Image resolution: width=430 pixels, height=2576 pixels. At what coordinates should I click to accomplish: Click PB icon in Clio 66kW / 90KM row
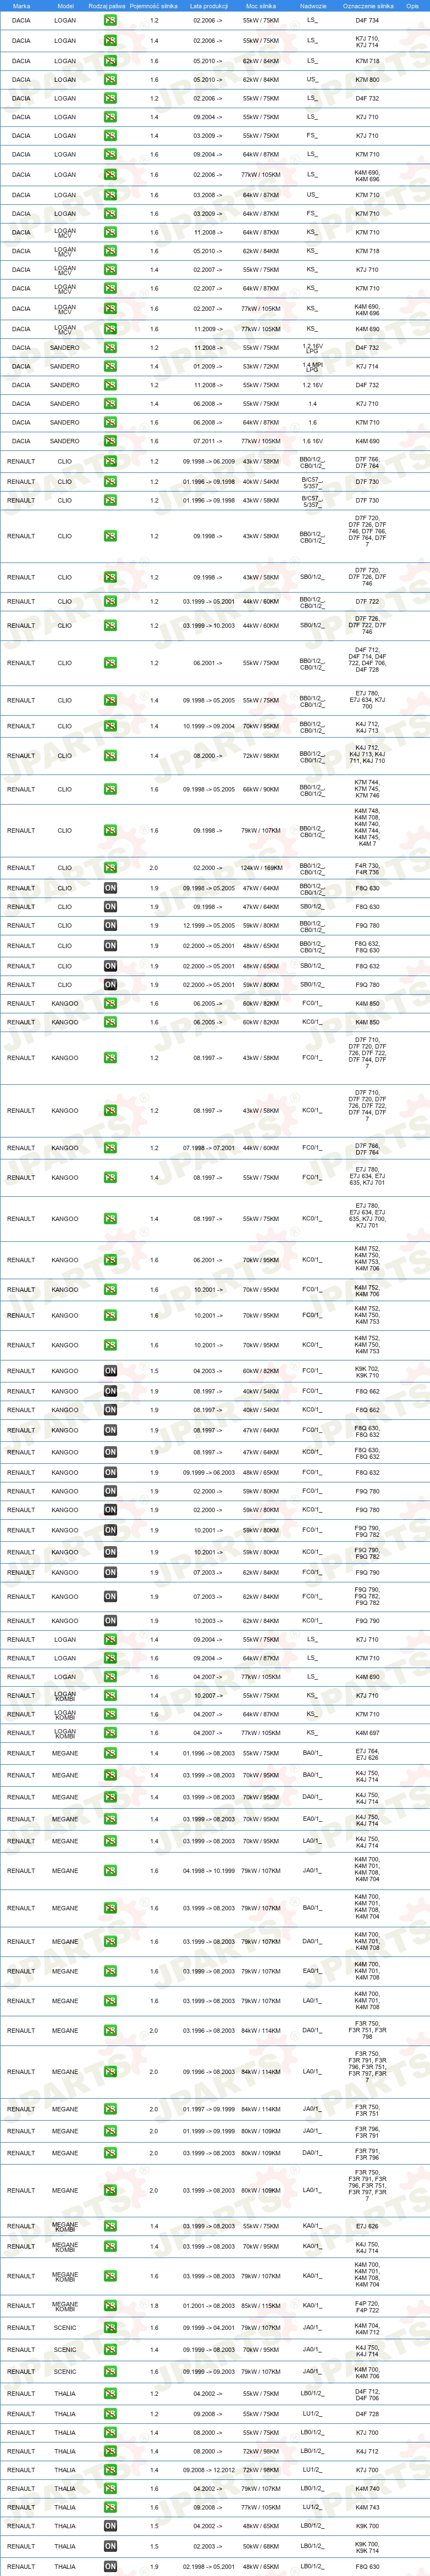(x=110, y=789)
